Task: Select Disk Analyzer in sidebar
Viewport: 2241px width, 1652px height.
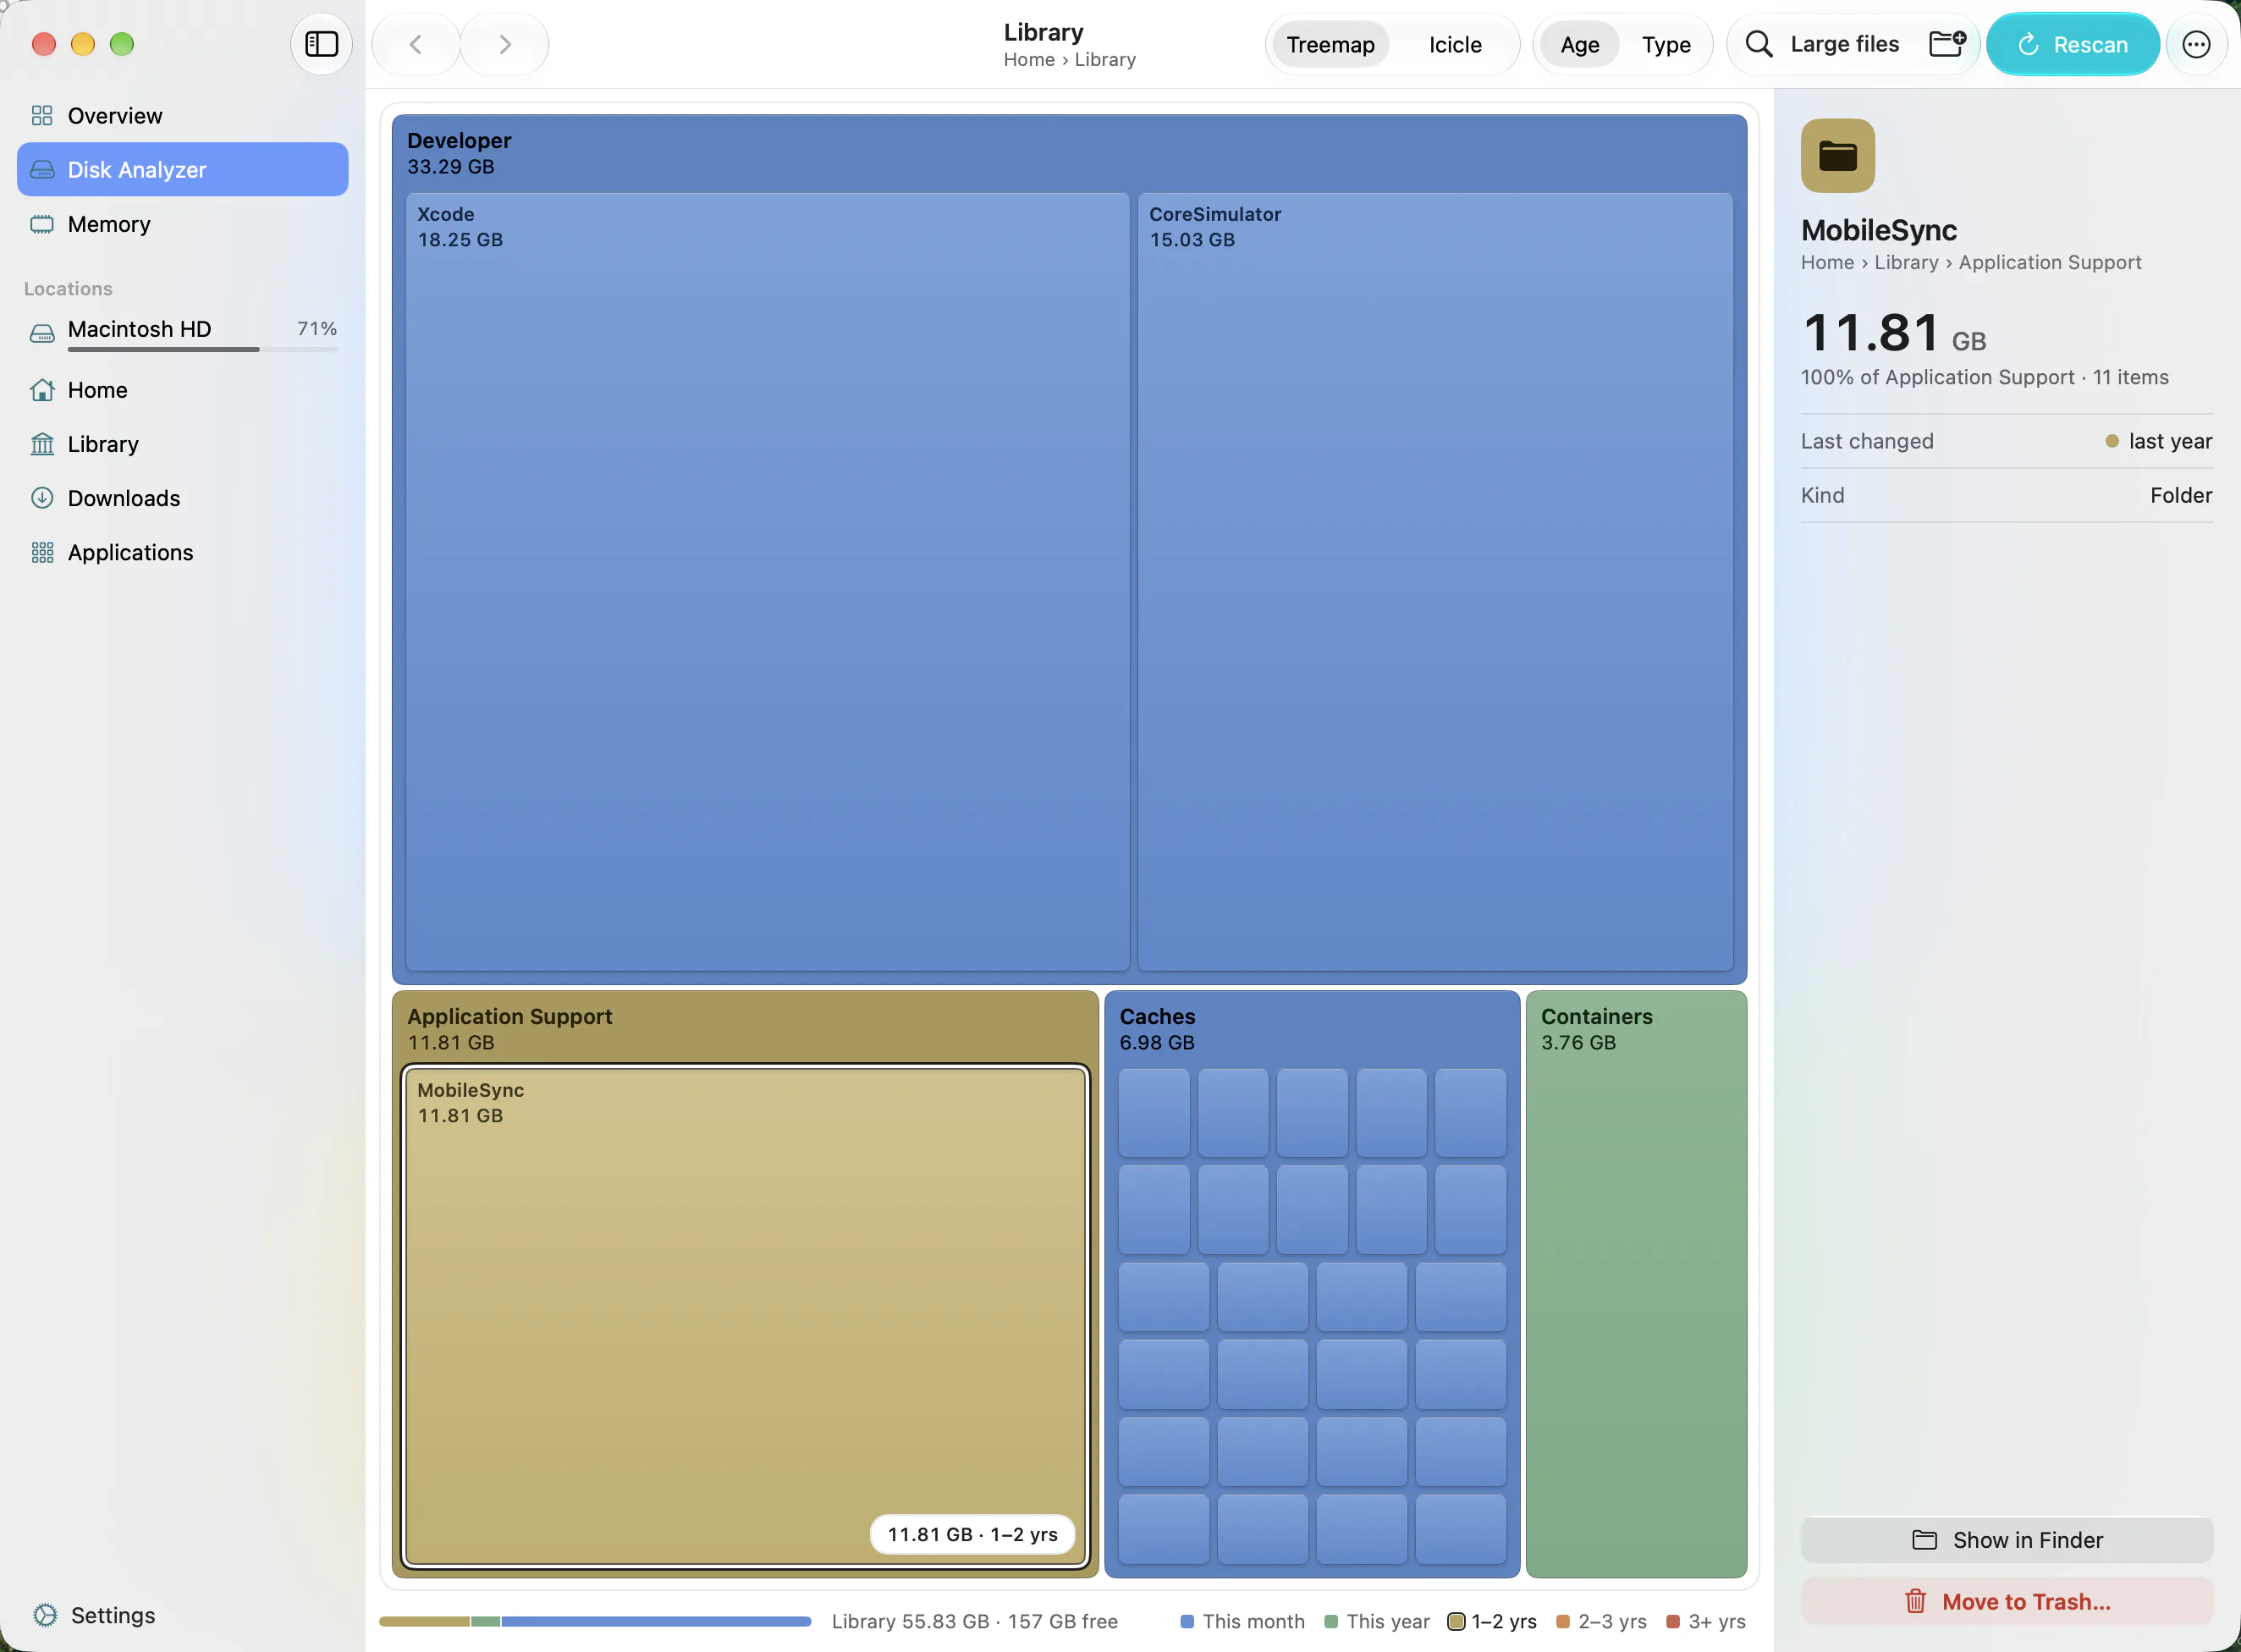Action: click(183, 170)
